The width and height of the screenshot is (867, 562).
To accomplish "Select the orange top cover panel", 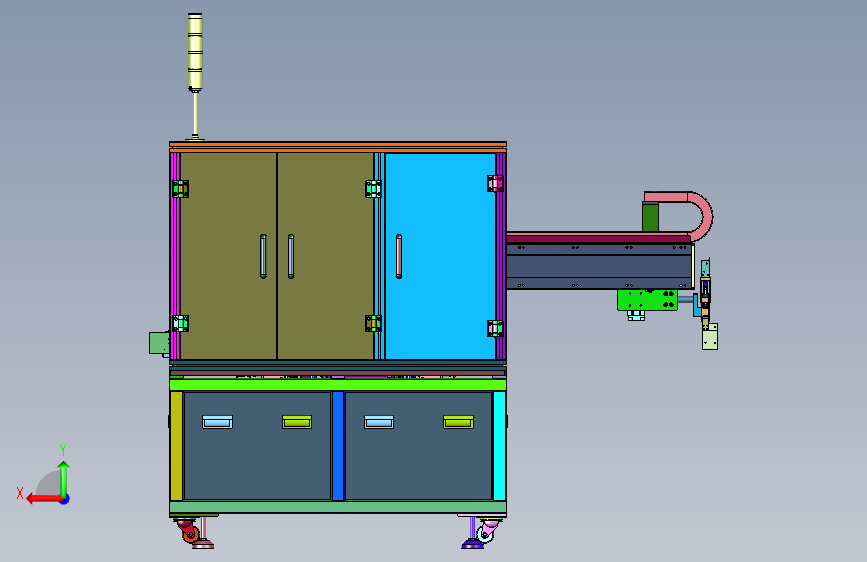I will tap(338, 147).
